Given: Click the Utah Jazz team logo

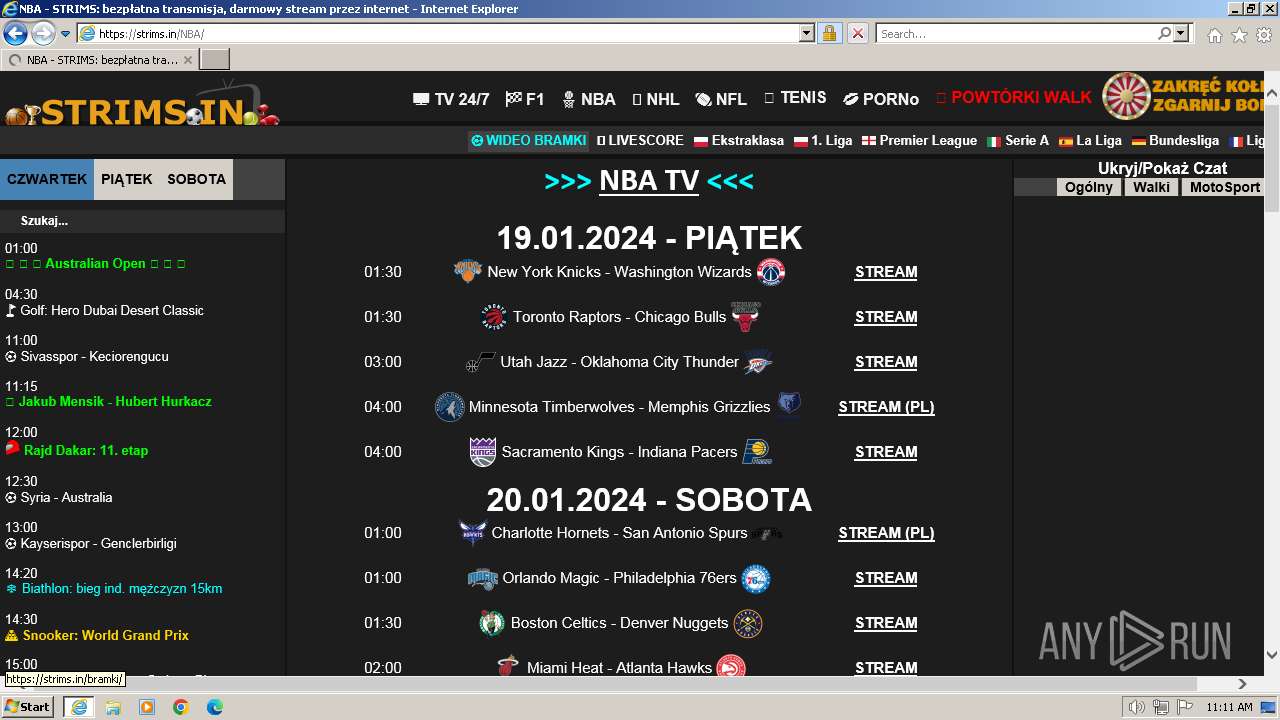Looking at the screenshot, I should click(x=481, y=362).
